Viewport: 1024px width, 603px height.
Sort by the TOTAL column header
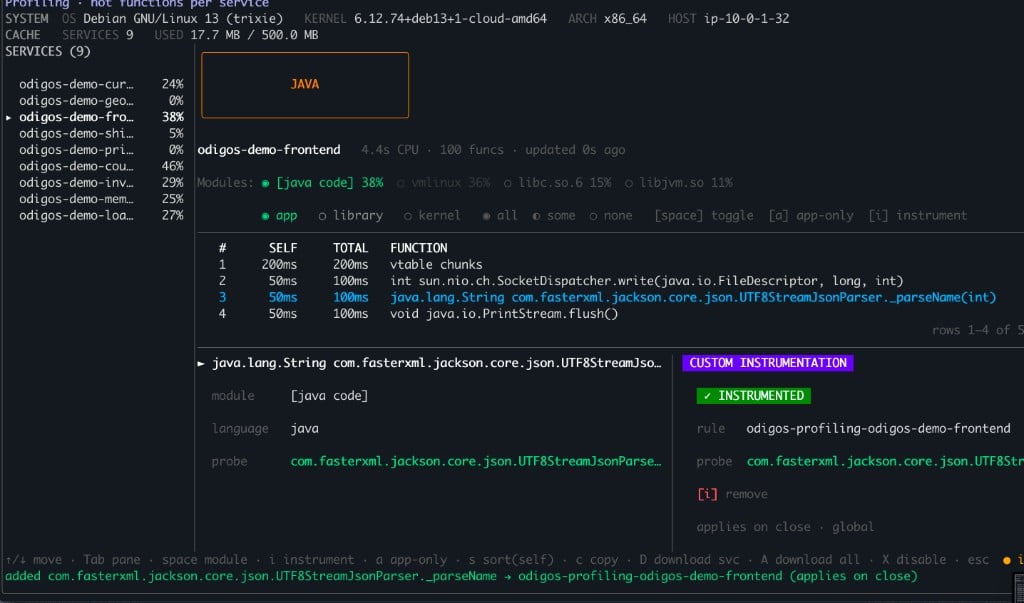pos(350,248)
